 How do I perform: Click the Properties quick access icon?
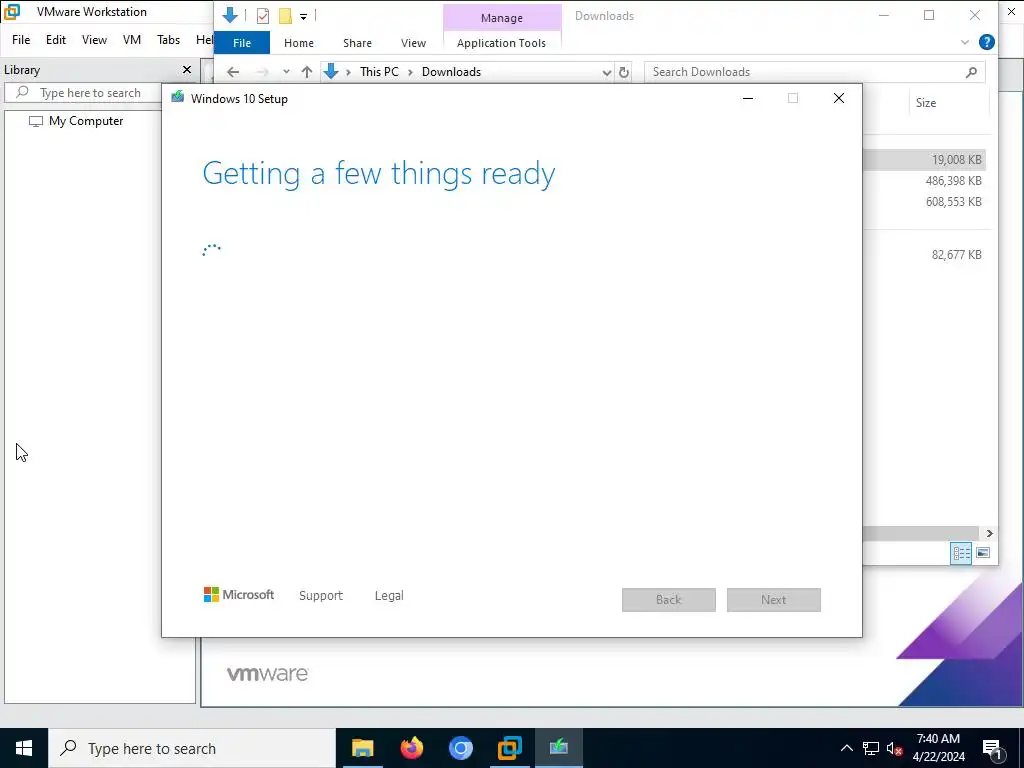pyautogui.click(x=263, y=16)
